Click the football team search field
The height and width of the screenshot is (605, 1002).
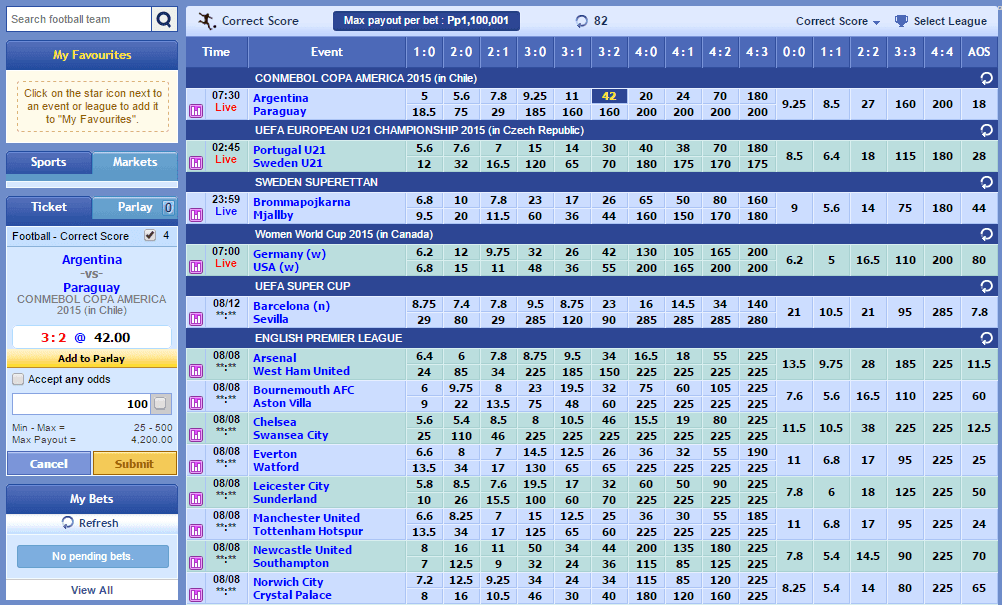79,19
